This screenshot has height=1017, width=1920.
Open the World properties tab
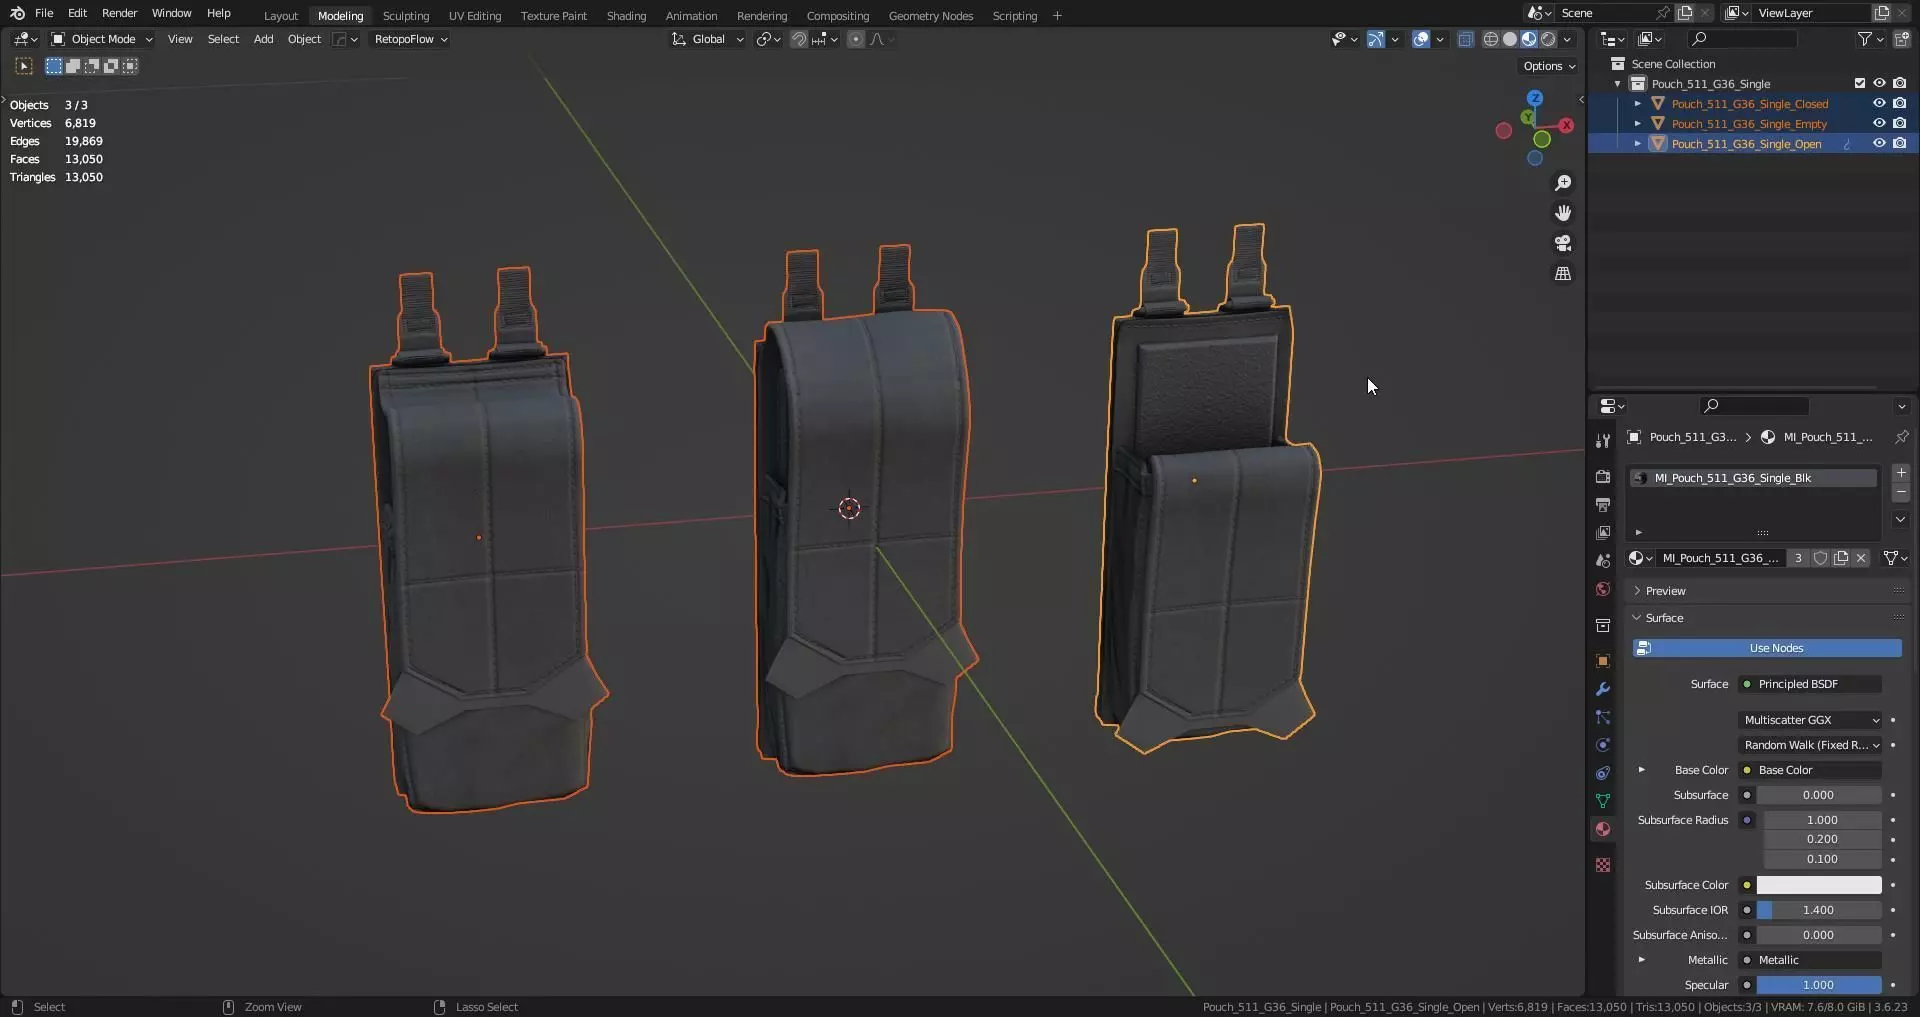(1603, 589)
